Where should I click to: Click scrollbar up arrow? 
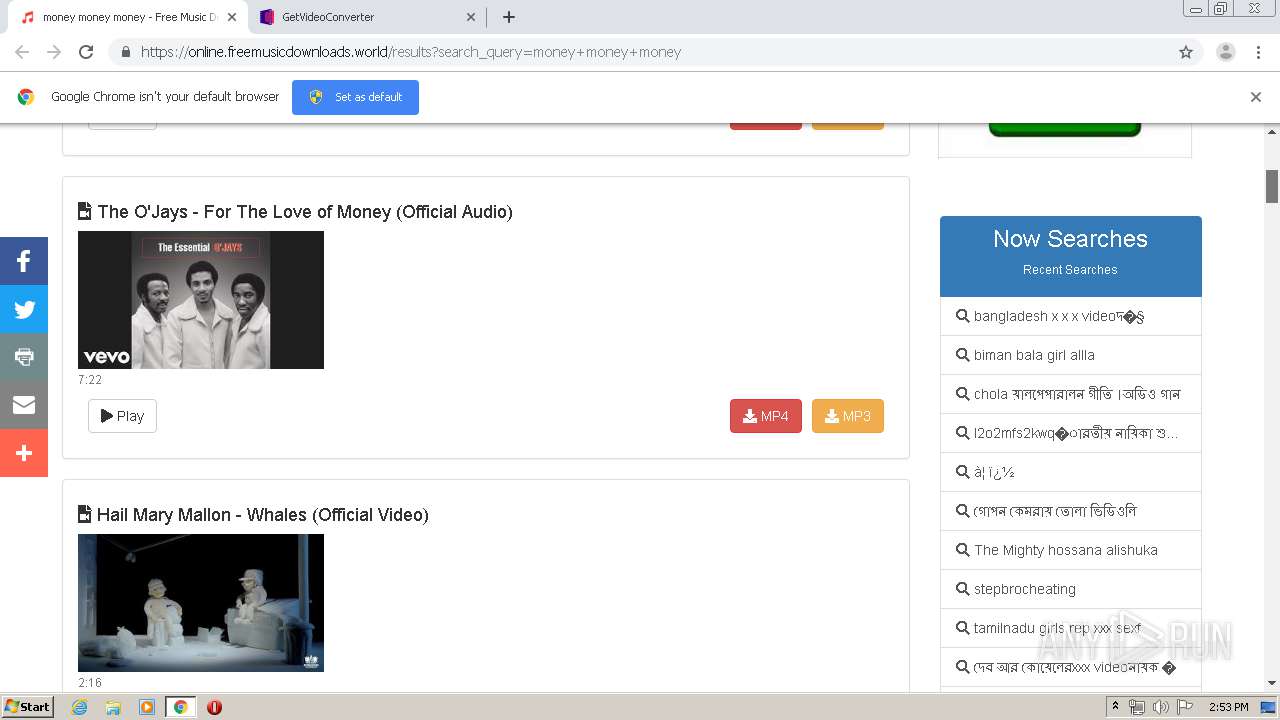tap(1272, 131)
